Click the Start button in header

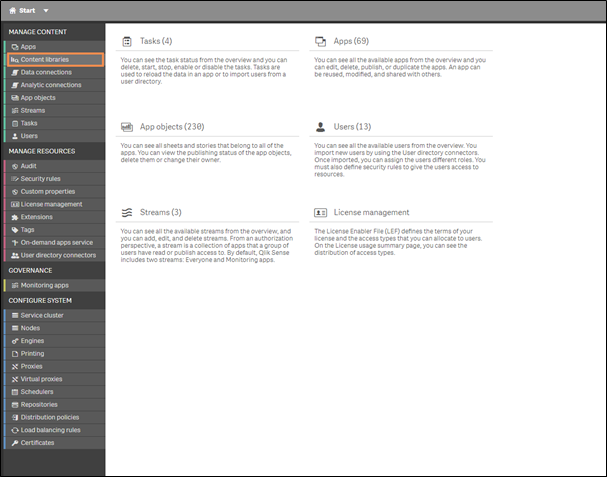pyautogui.click(x=29, y=10)
